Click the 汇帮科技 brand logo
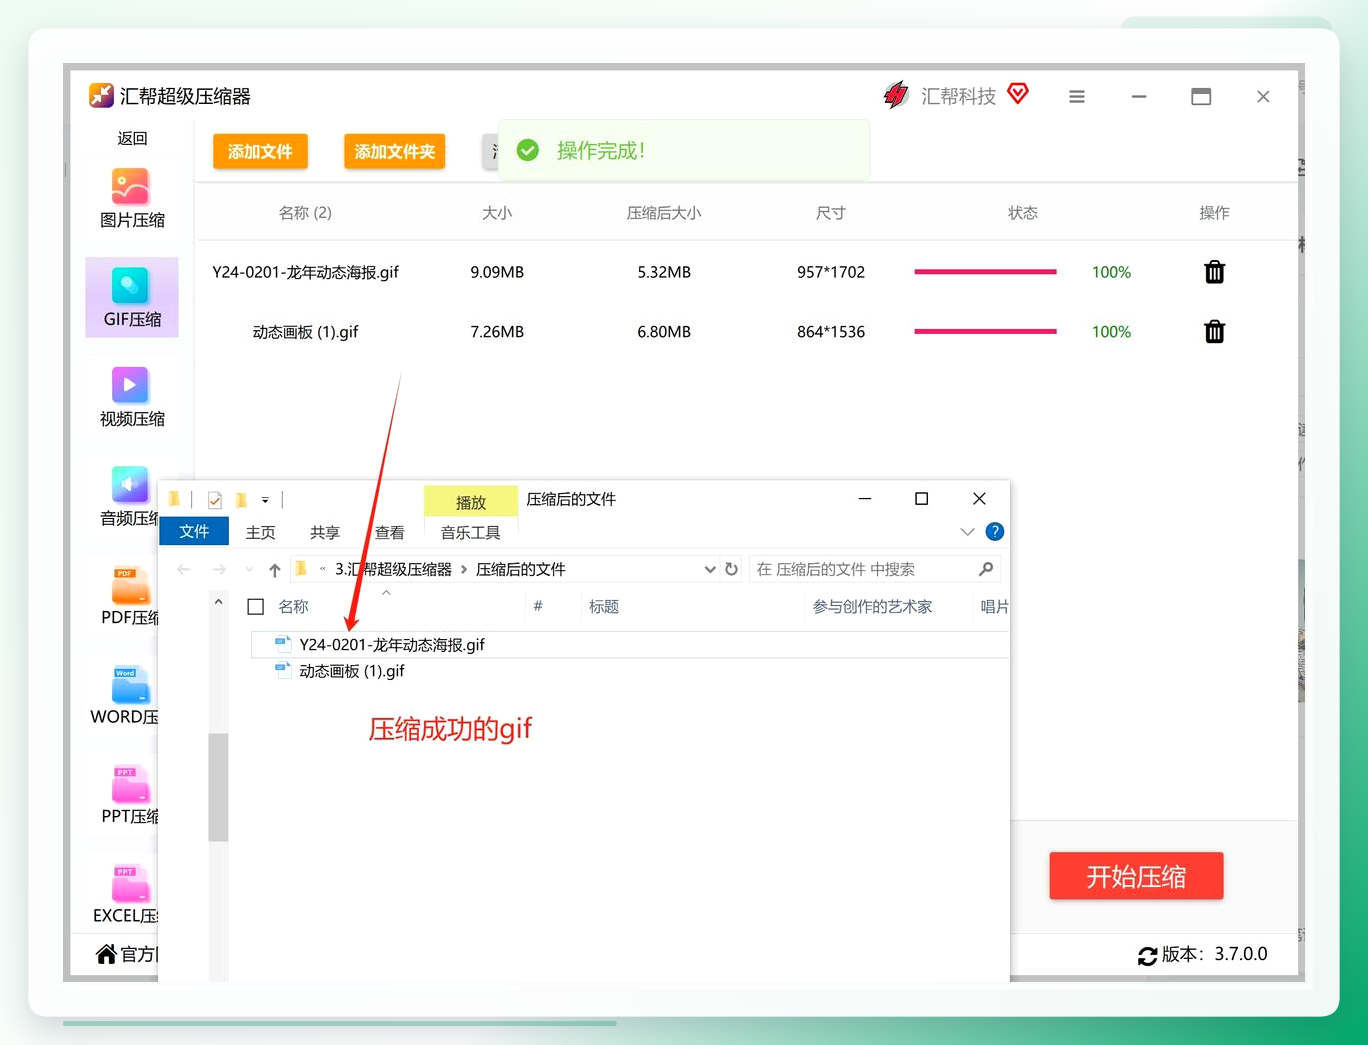 pos(895,95)
